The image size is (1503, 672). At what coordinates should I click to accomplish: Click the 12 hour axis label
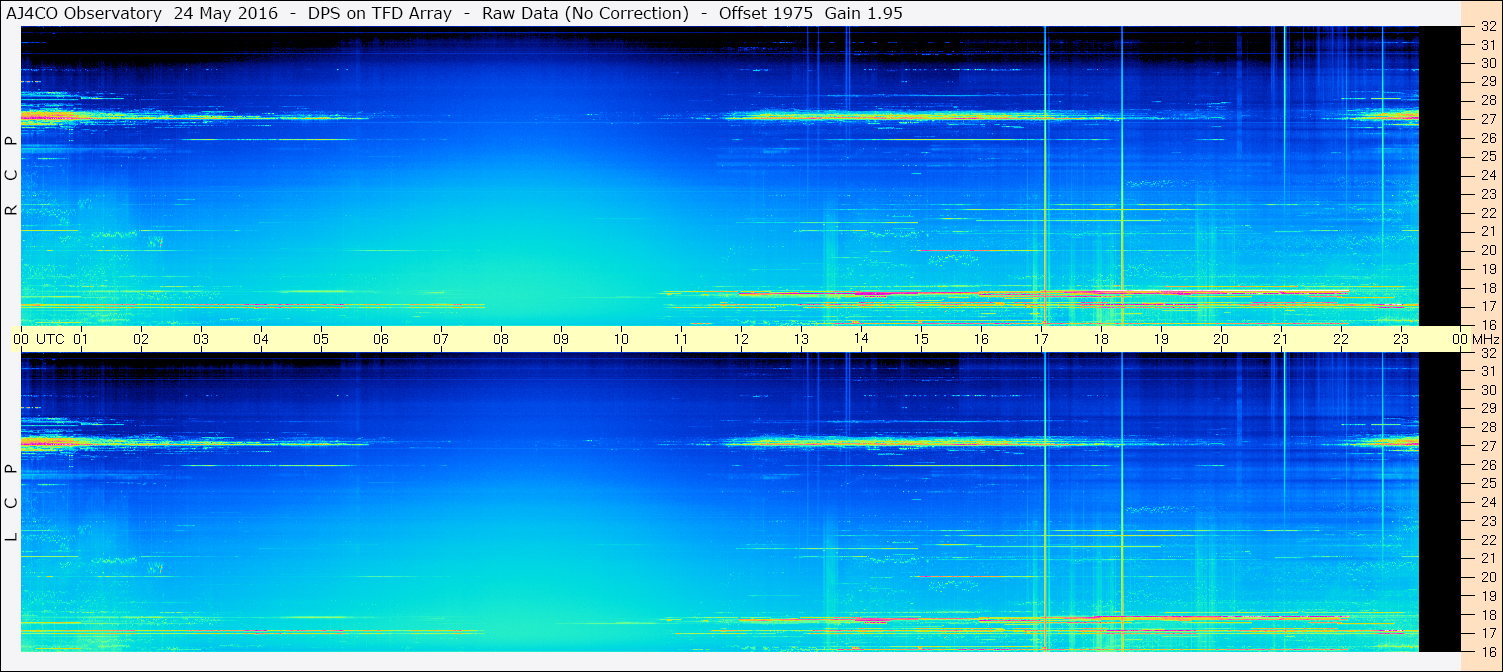click(x=741, y=339)
